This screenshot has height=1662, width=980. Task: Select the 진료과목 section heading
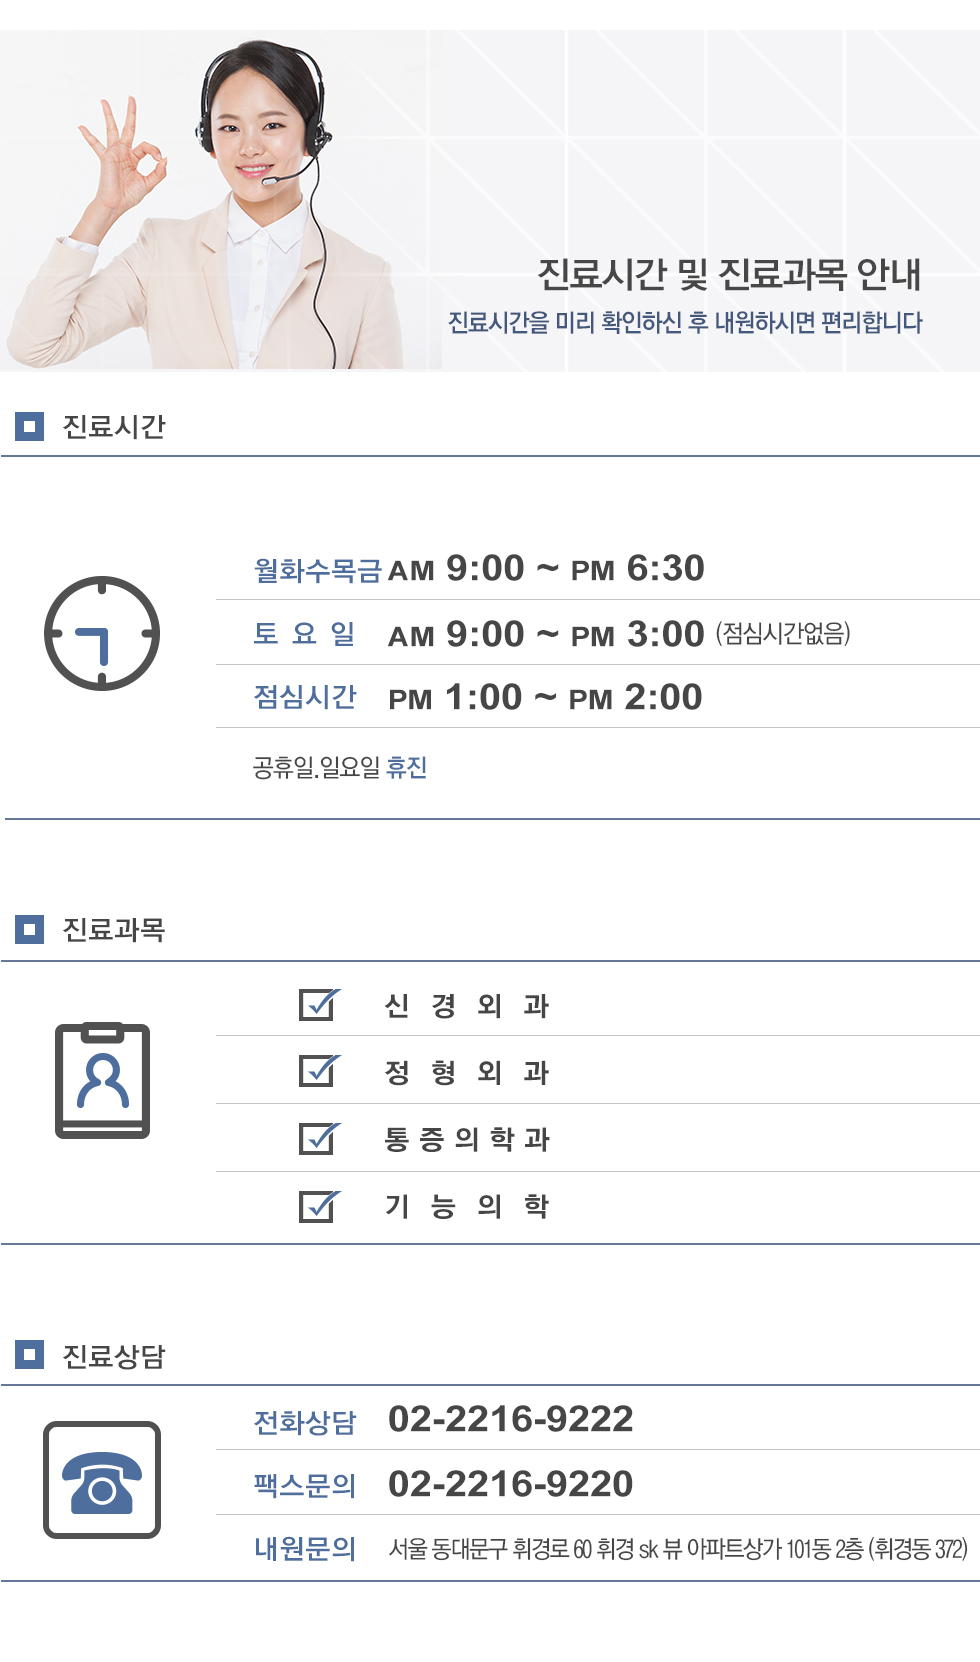(x=114, y=930)
